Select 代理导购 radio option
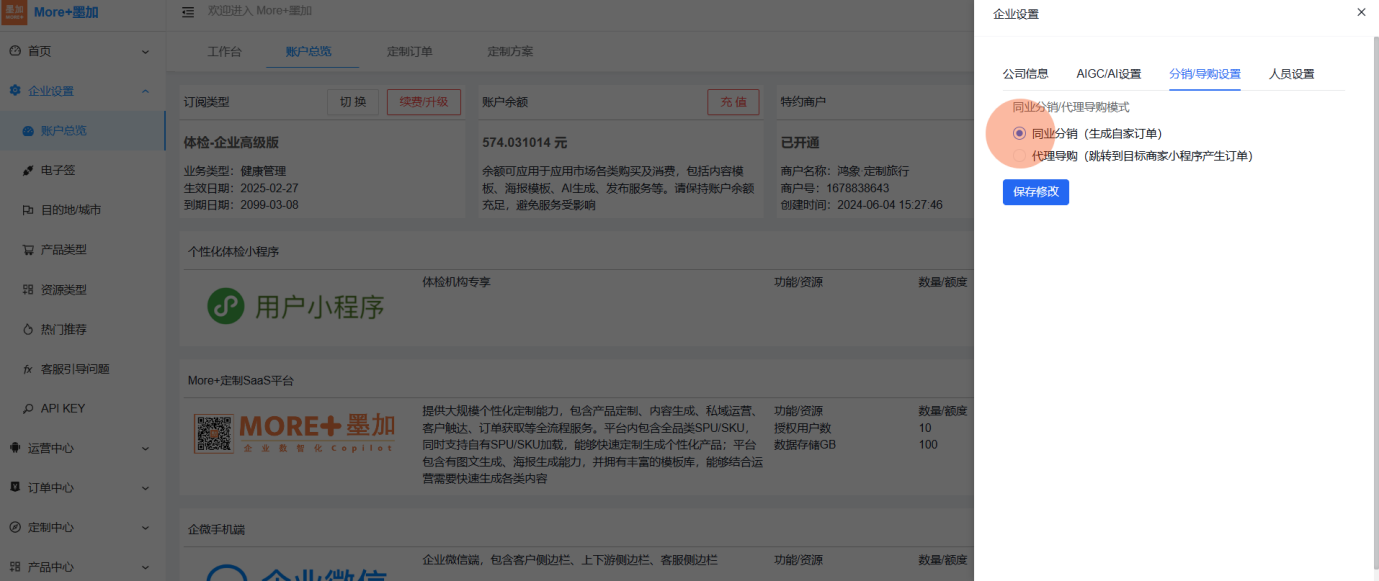1379x581 pixels. tap(1019, 156)
